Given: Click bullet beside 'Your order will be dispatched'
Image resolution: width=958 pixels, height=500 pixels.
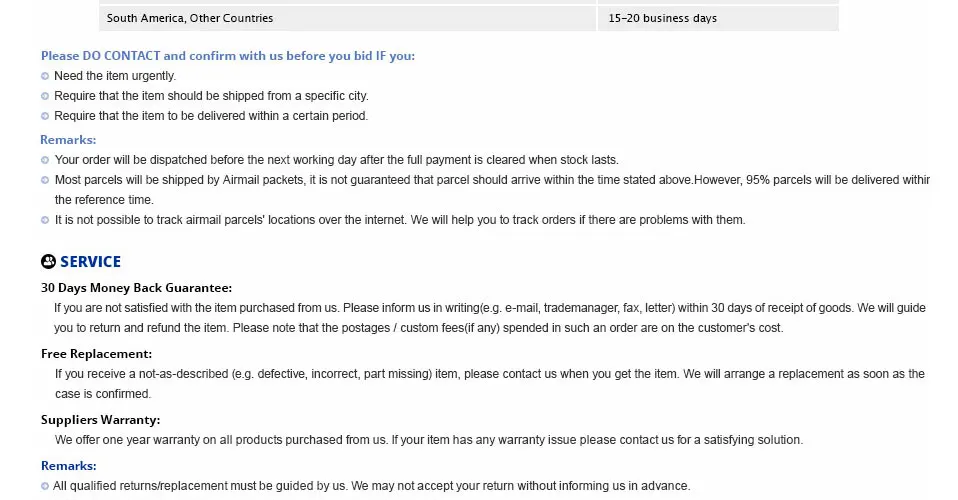Looking at the screenshot, I should (x=45, y=160).
